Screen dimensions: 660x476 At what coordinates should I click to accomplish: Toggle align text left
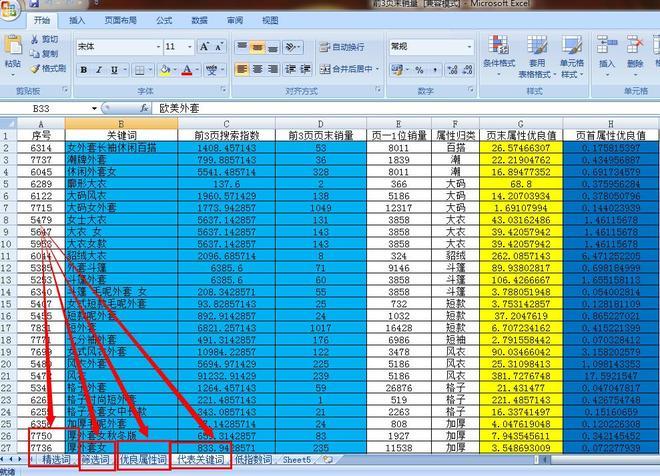[x=242, y=69]
